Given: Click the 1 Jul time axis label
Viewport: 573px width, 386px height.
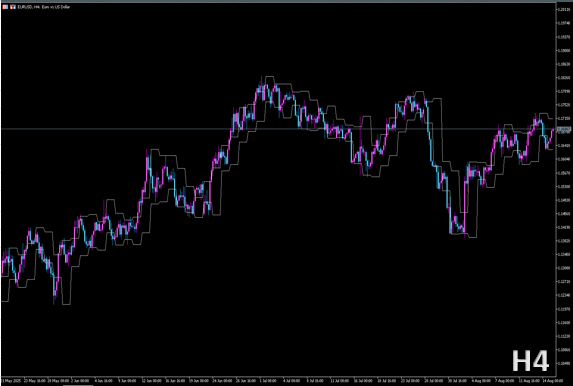Looking at the screenshot, I should (269, 381).
